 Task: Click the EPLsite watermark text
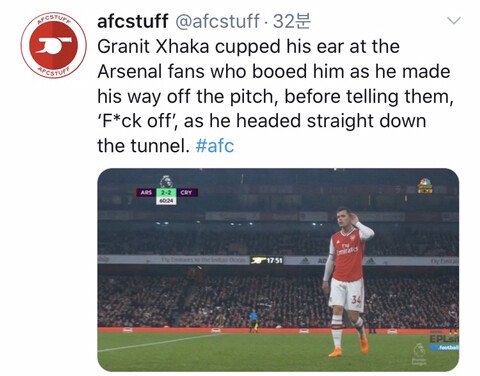tap(444, 339)
